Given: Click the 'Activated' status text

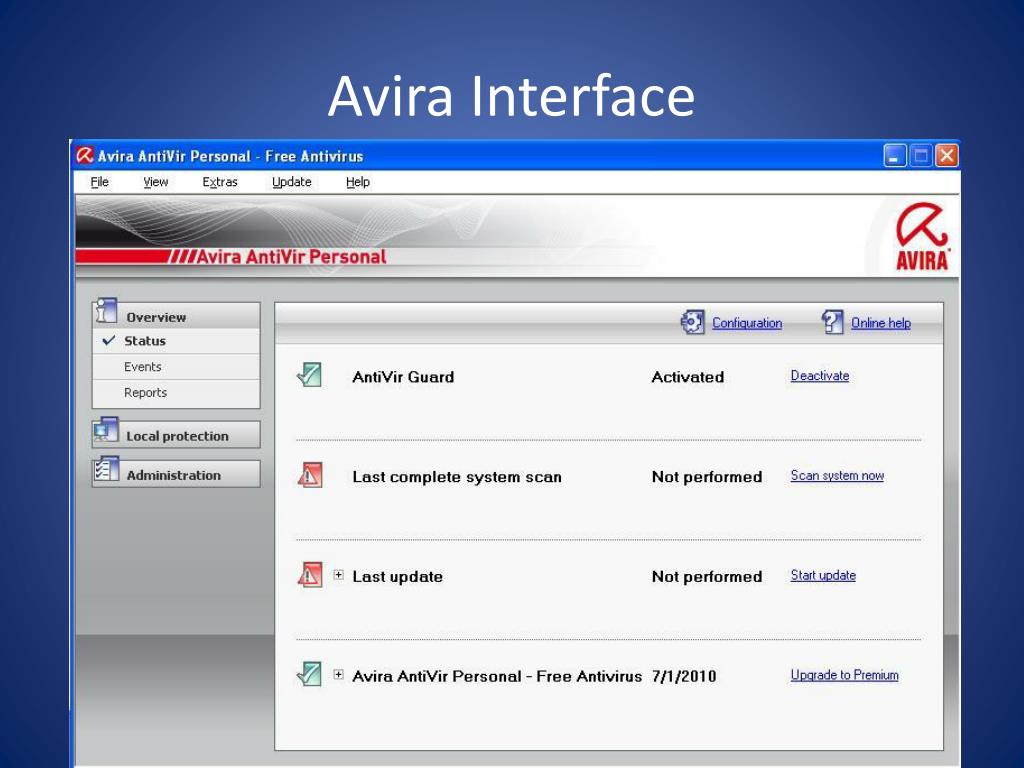Looking at the screenshot, I should [688, 377].
